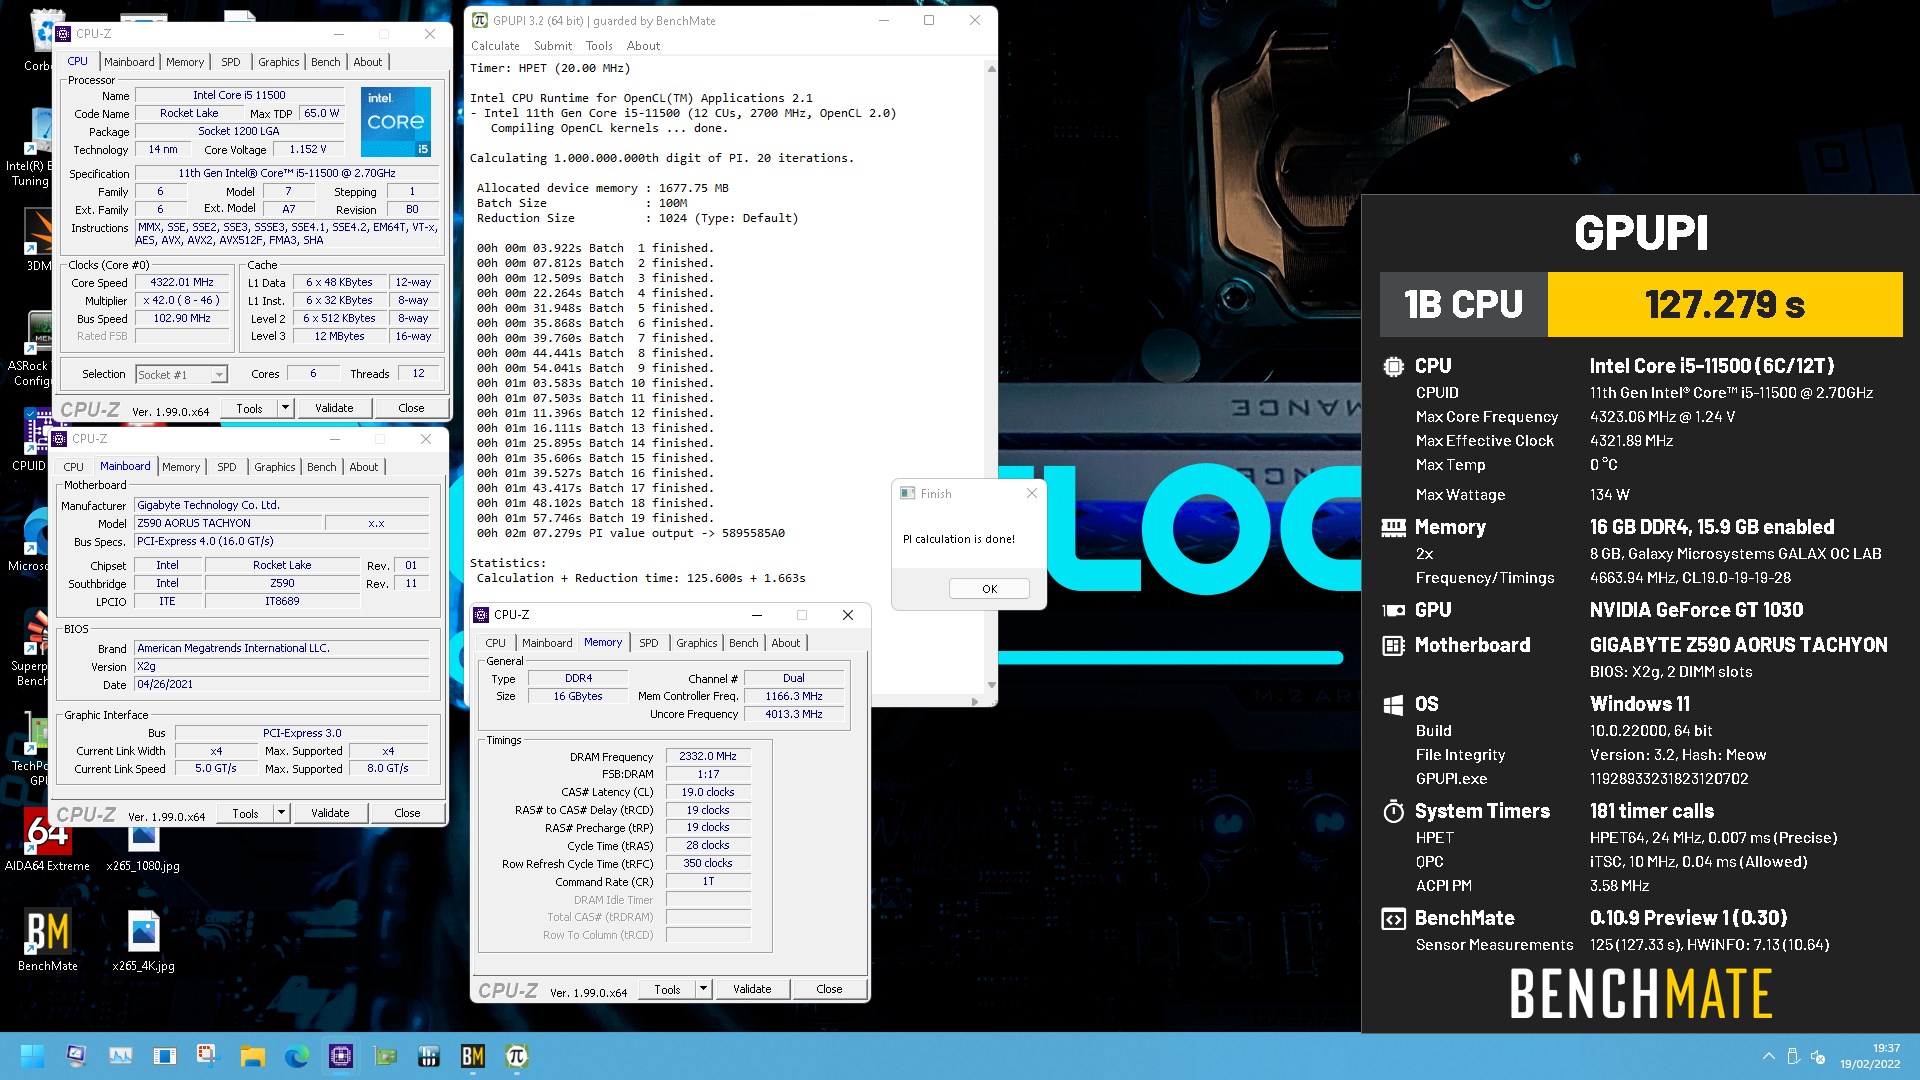Open the Tools dropdown arrow in Memory window
The height and width of the screenshot is (1080, 1920).
(x=703, y=989)
